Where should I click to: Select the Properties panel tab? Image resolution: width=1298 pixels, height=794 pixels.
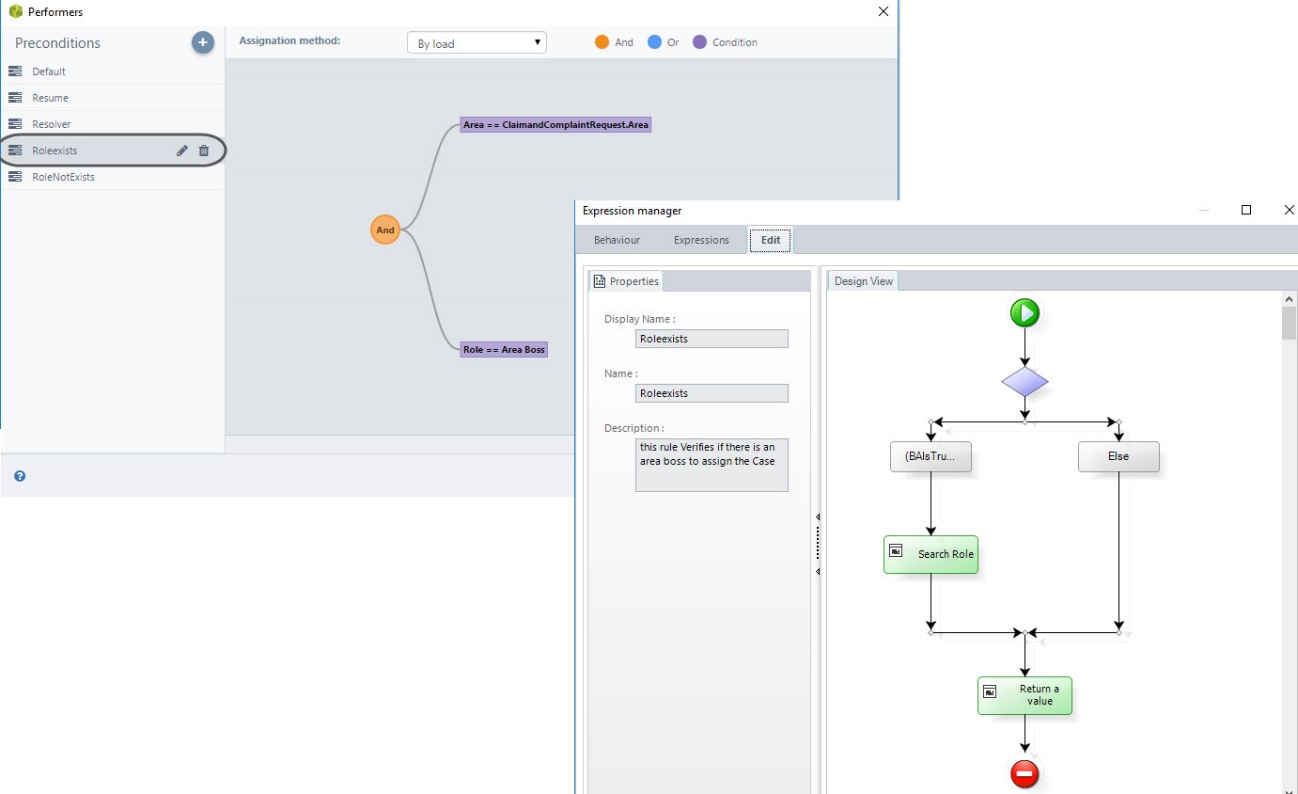626,281
